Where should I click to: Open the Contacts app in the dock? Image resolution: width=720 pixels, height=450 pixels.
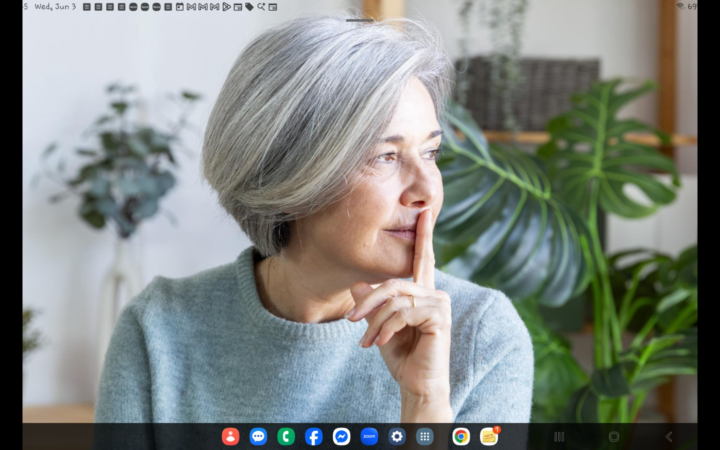[x=231, y=436]
